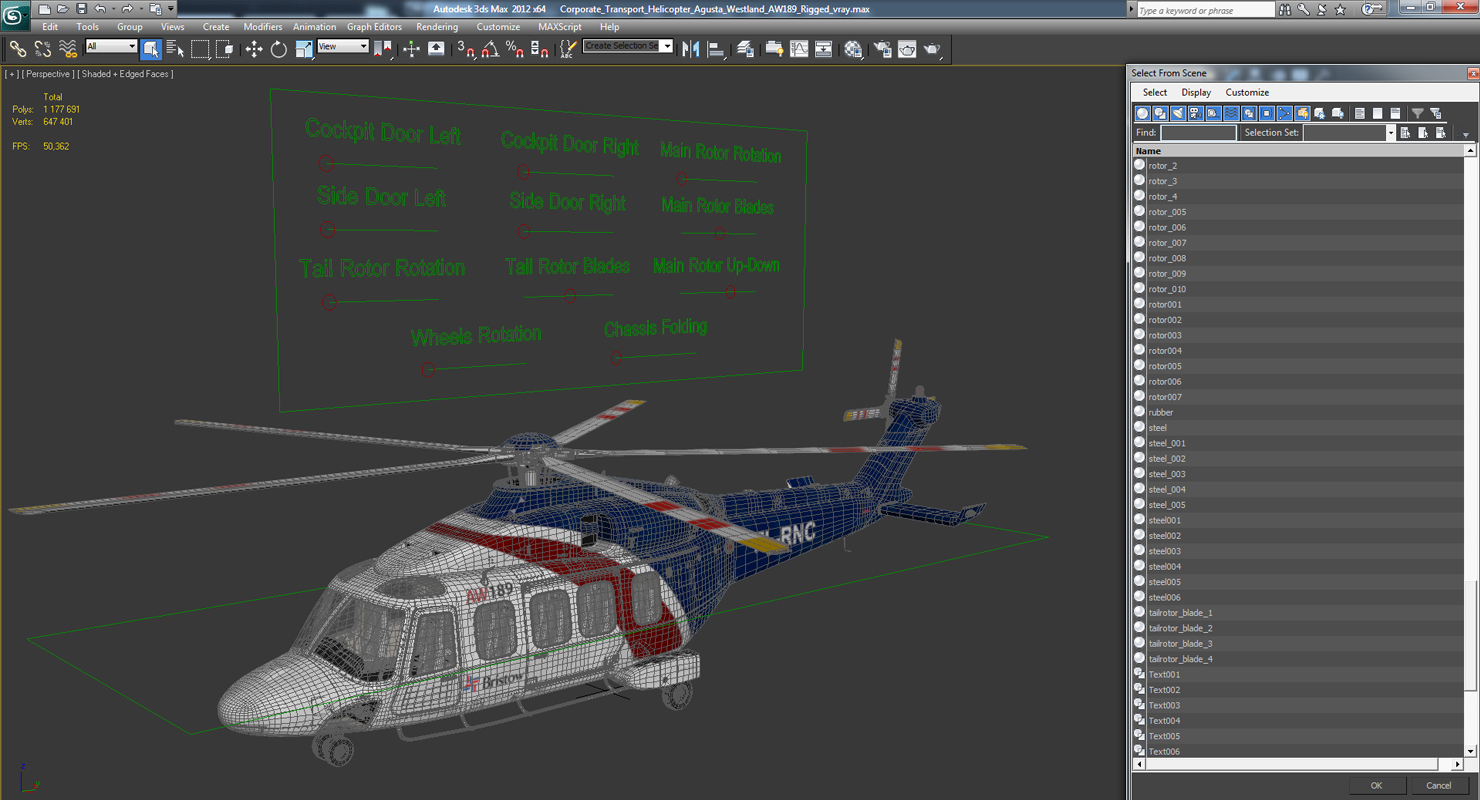1480x800 pixels.
Task: Click the keyword search box
Action: point(1205,10)
